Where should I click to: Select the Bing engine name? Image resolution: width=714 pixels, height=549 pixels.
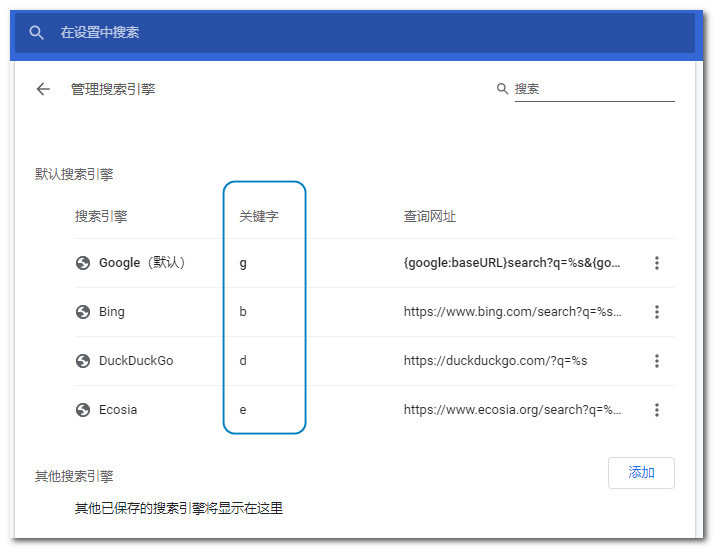pyautogui.click(x=112, y=312)
